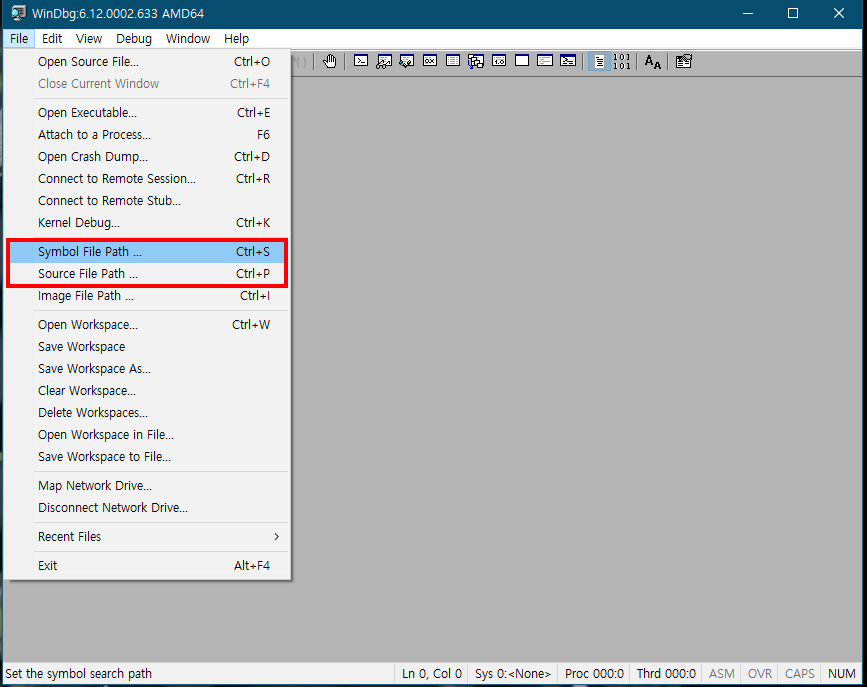Select Open Workspace in File...
This screenshot has height=687, width=867.
[147, 435]
